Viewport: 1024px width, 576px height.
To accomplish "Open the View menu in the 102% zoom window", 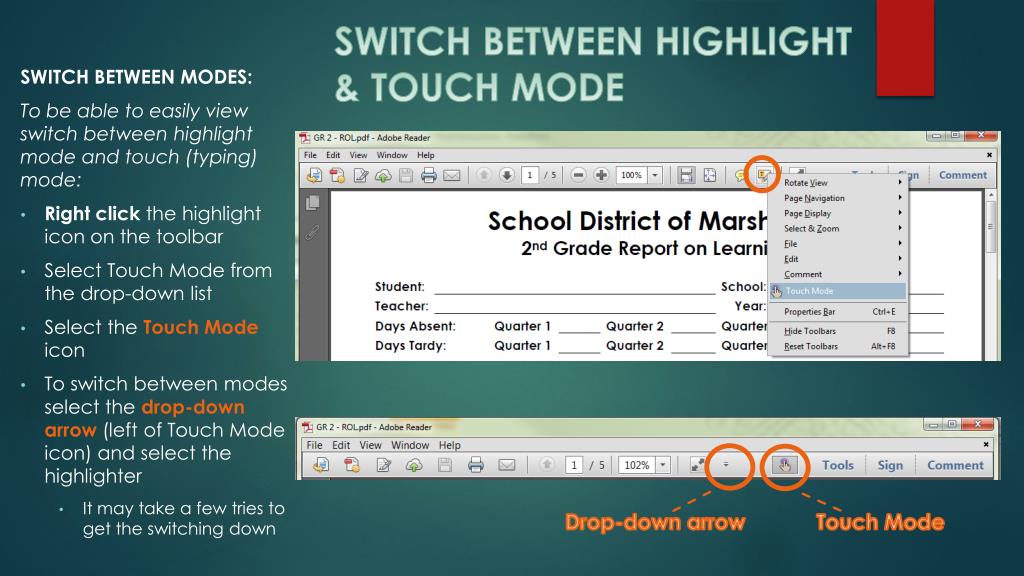I will coord(370,445).
